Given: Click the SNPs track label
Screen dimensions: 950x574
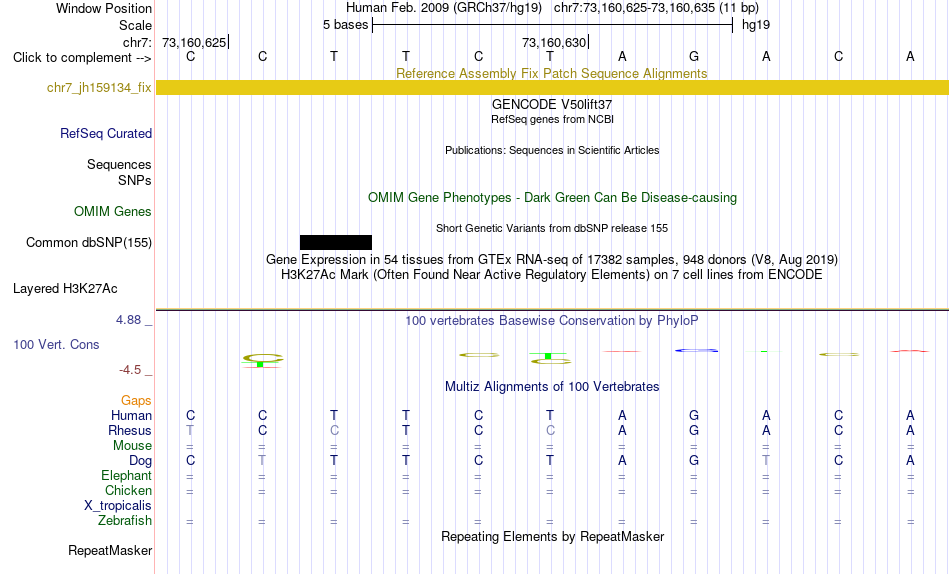Looking at the screenshot, I should click(x=135, y=180).
